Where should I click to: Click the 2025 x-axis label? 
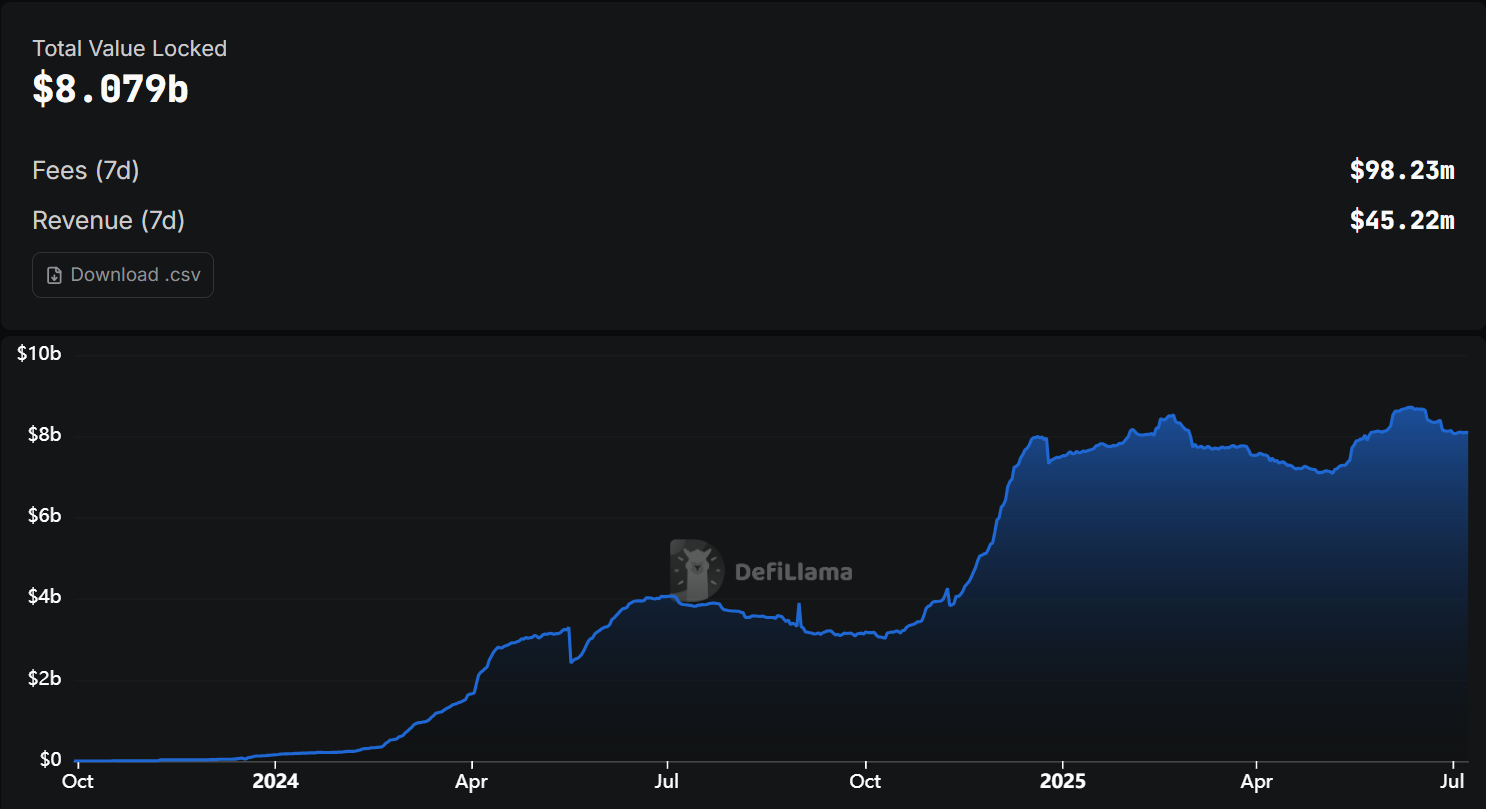[1063, 781]
